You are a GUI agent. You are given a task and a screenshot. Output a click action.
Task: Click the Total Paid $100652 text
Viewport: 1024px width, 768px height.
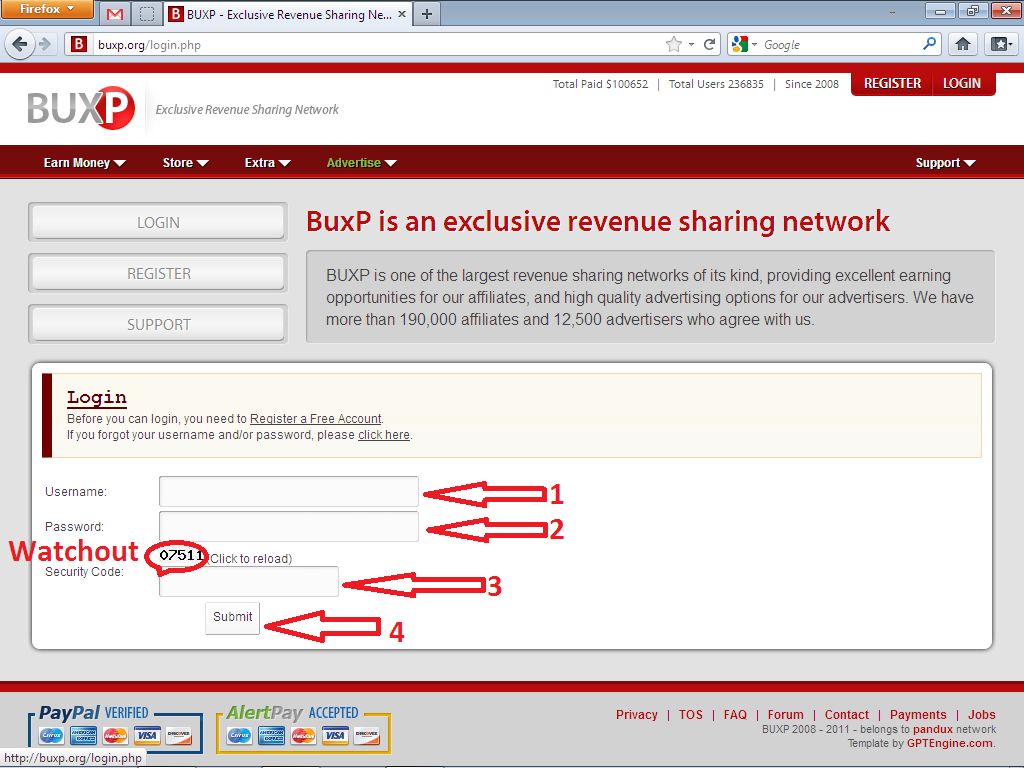pyautogui.click(x=600, y=84)
